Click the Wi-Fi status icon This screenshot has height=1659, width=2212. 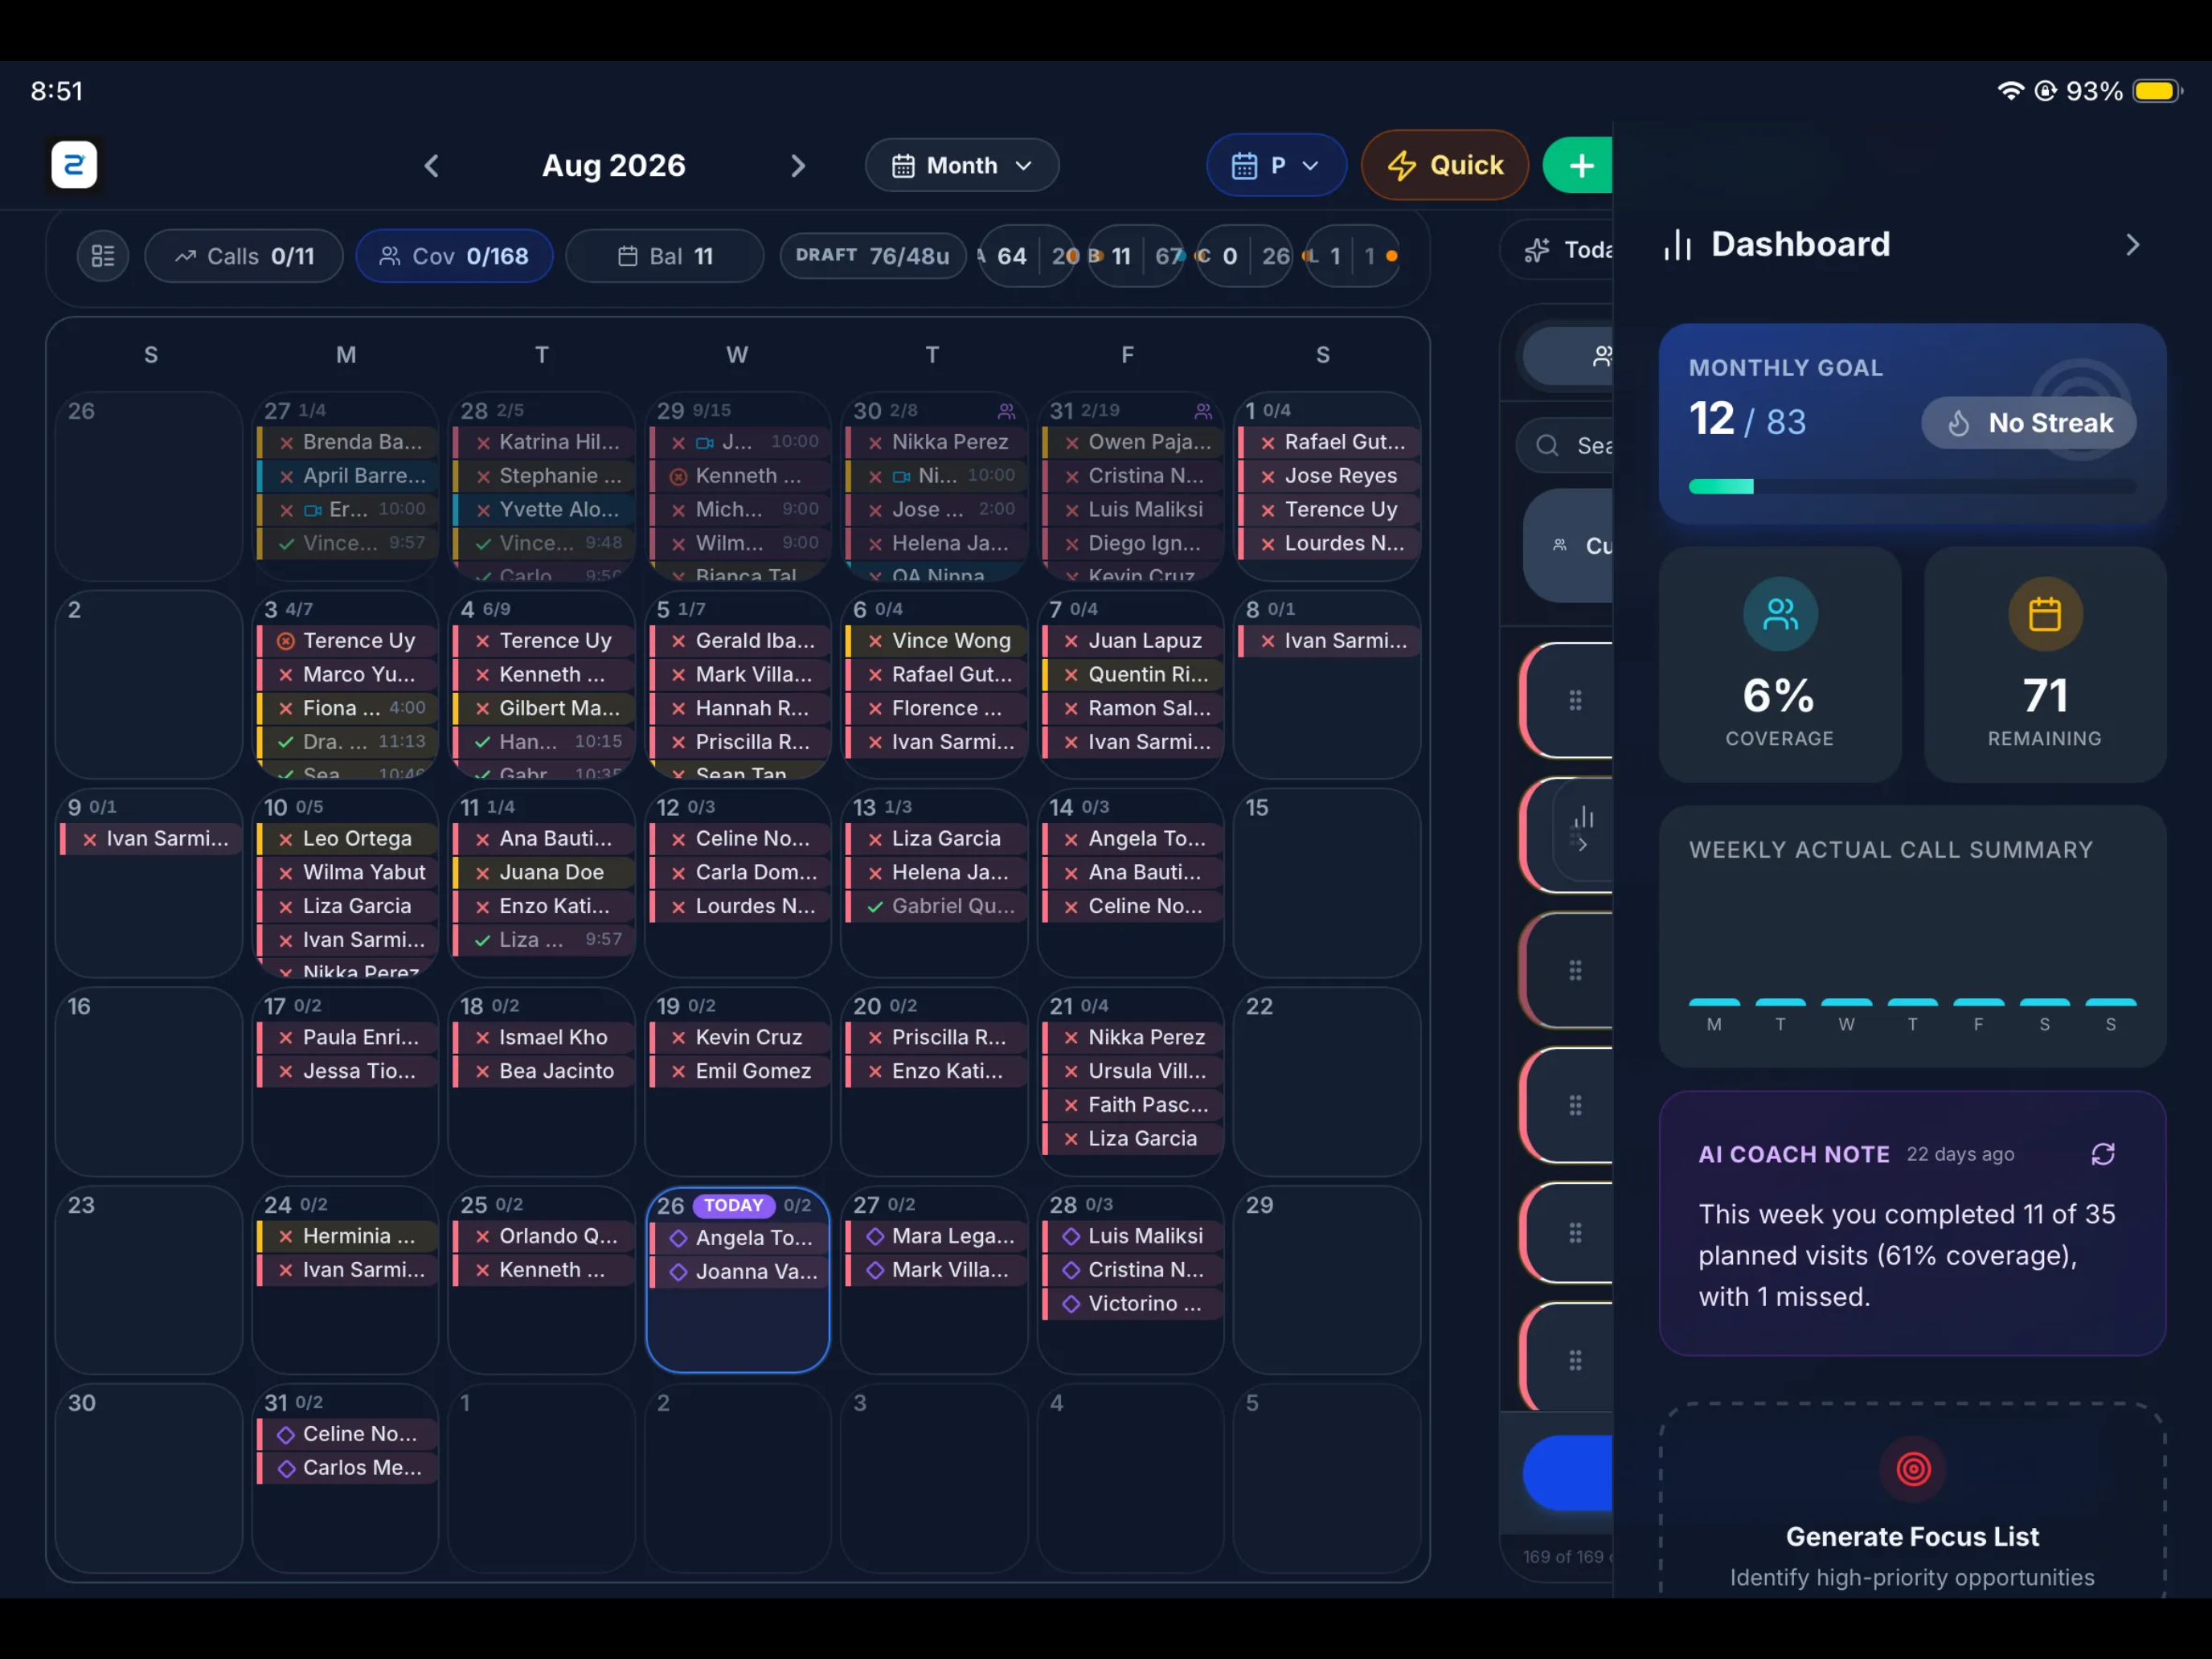(x=2010, y=91)
